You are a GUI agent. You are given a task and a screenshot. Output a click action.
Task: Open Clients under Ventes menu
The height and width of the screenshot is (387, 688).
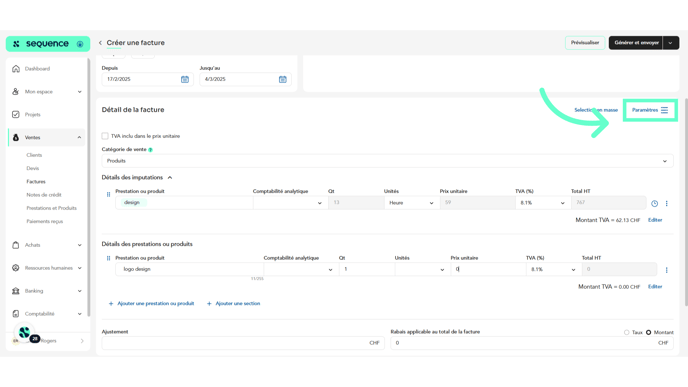coord(34,155)
